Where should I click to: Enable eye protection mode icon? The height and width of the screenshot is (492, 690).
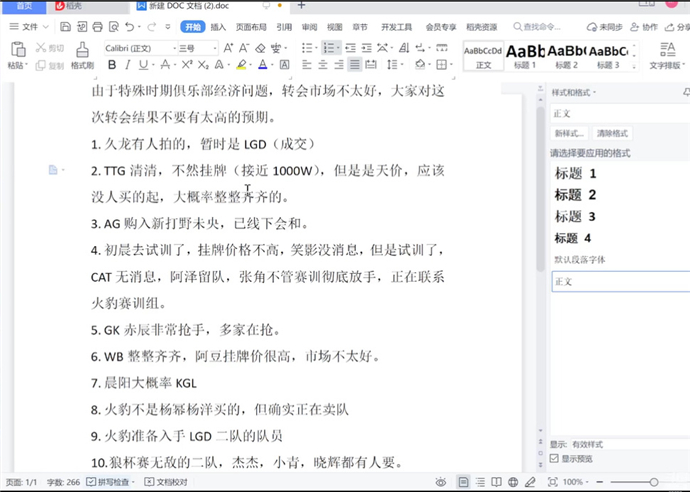(440, 482)
